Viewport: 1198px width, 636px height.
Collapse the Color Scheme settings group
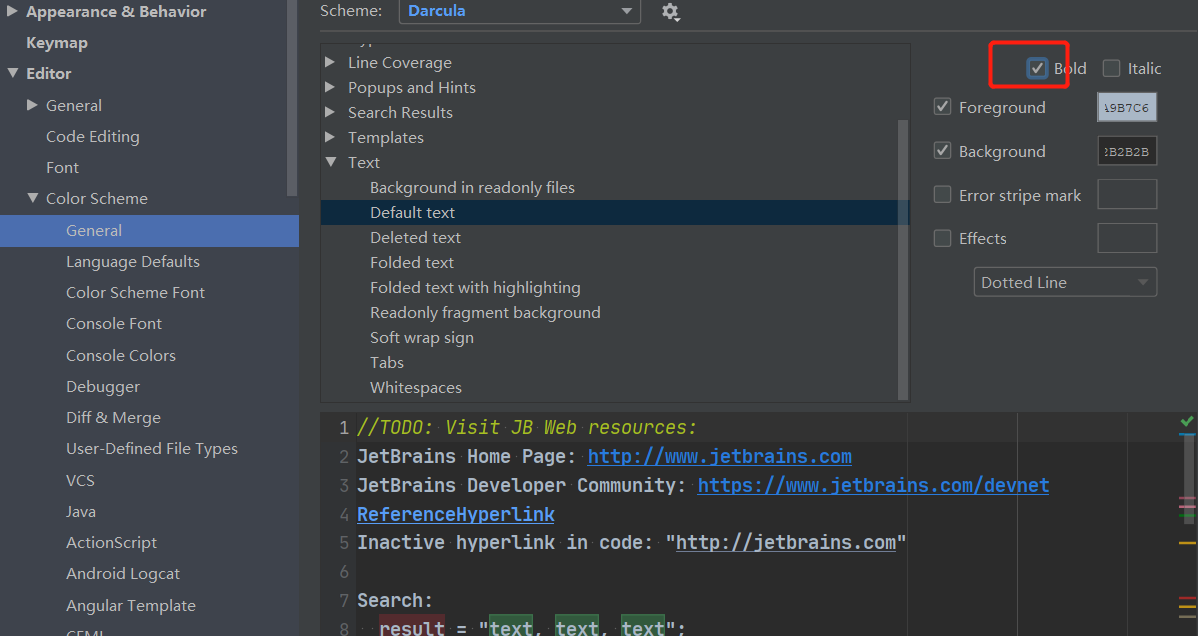[x=33, y=198]
